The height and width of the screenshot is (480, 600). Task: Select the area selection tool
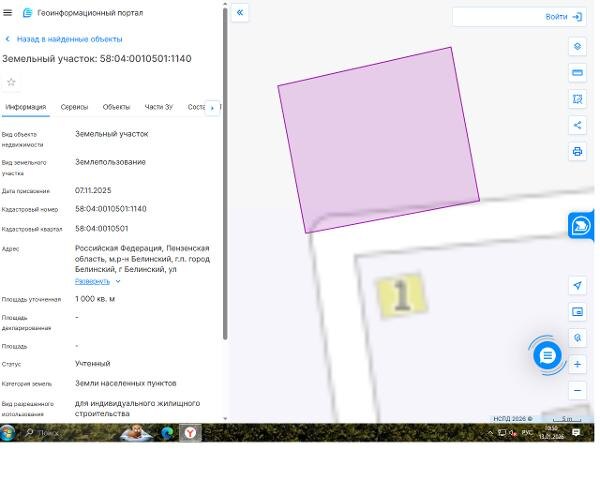coord(577,99)
